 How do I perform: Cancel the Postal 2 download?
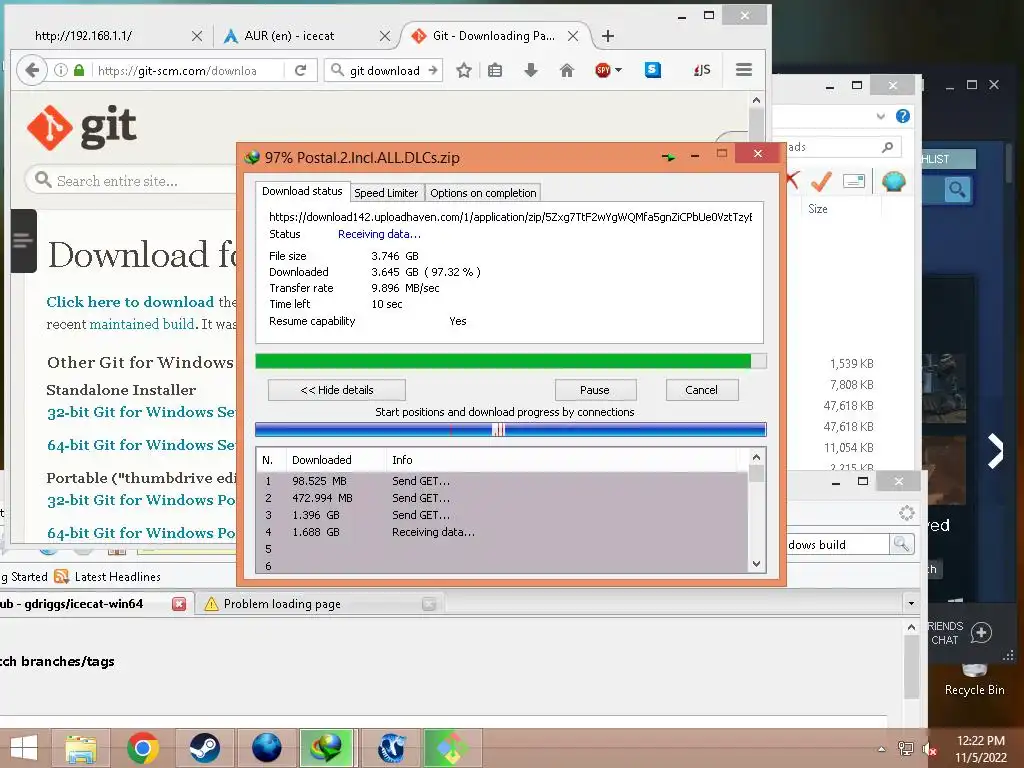click(701, 390)
